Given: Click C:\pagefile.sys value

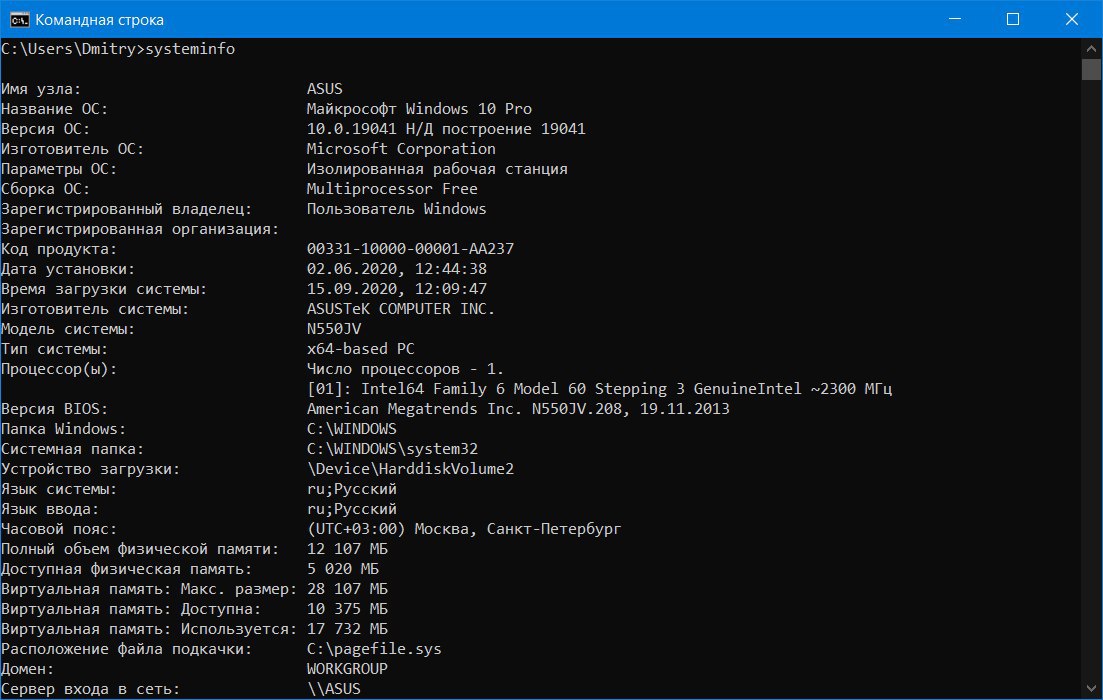Looking at the screenshot, I should click(374, 649).
